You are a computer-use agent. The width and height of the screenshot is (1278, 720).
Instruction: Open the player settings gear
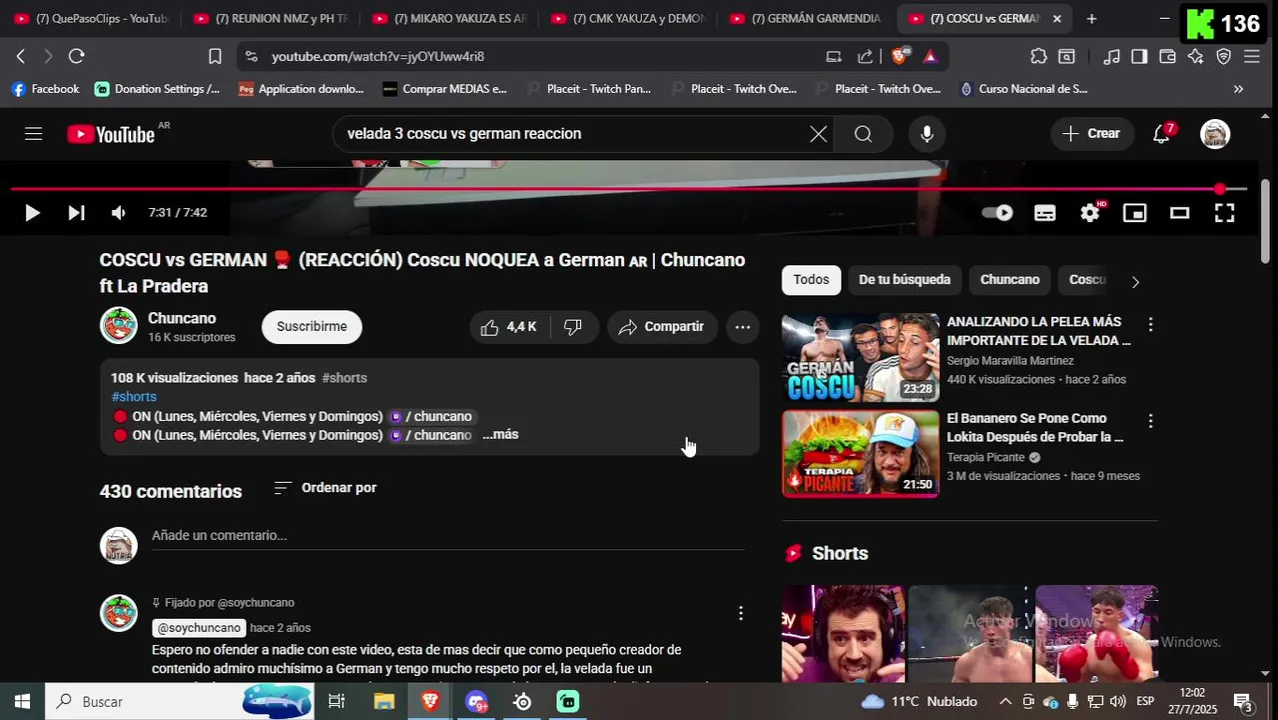(1090, 213)
